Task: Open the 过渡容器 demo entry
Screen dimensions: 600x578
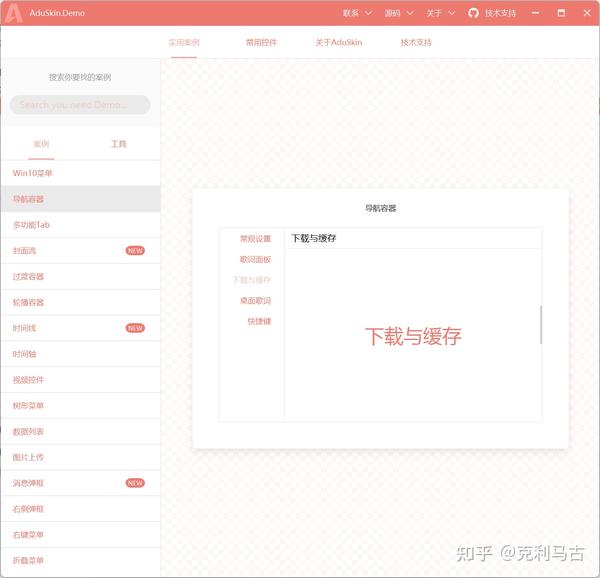Action: [80, 277]
